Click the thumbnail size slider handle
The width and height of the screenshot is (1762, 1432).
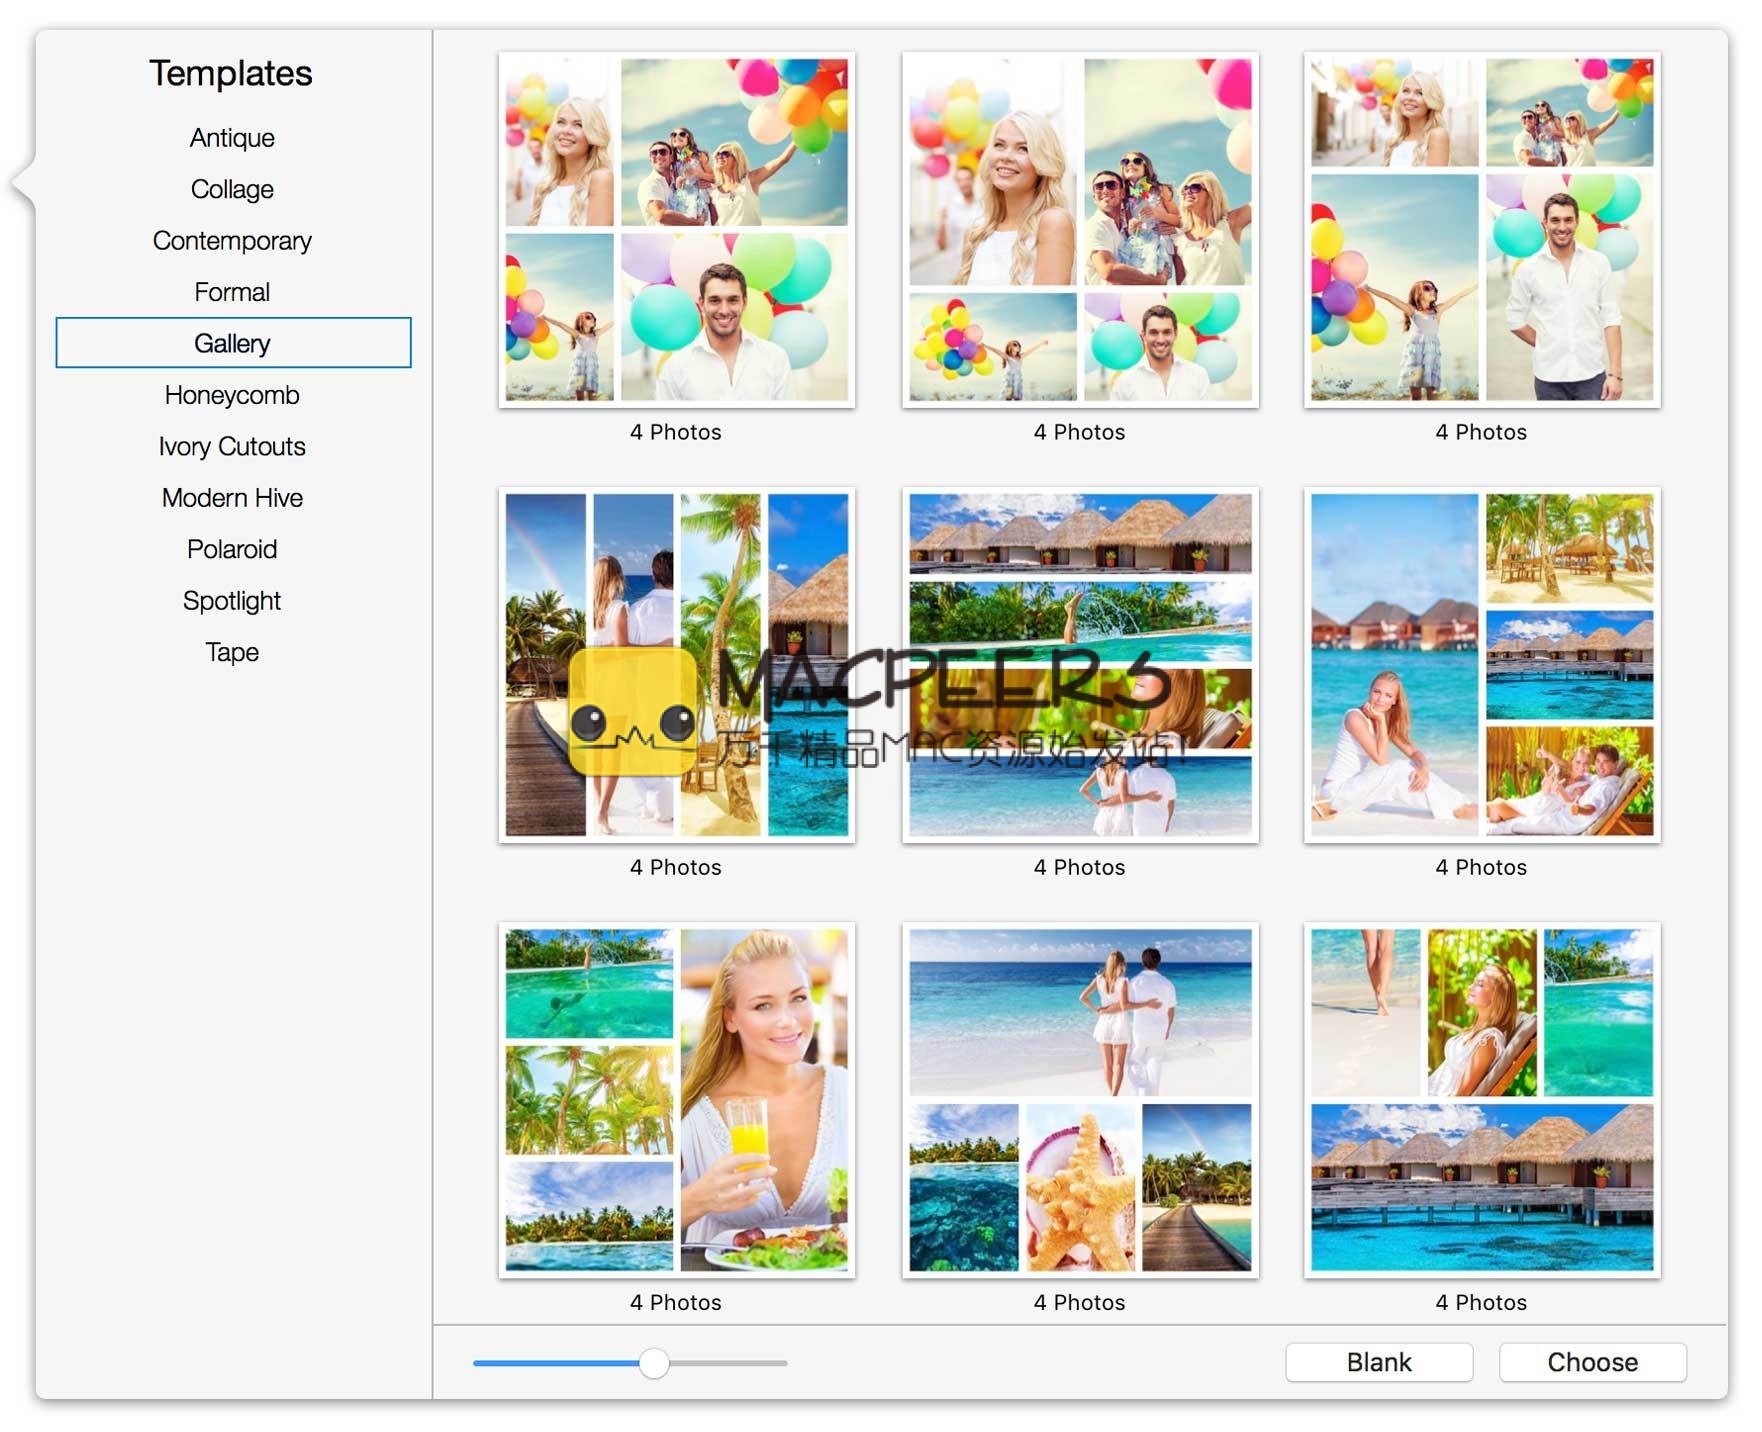coord(654,1362)
